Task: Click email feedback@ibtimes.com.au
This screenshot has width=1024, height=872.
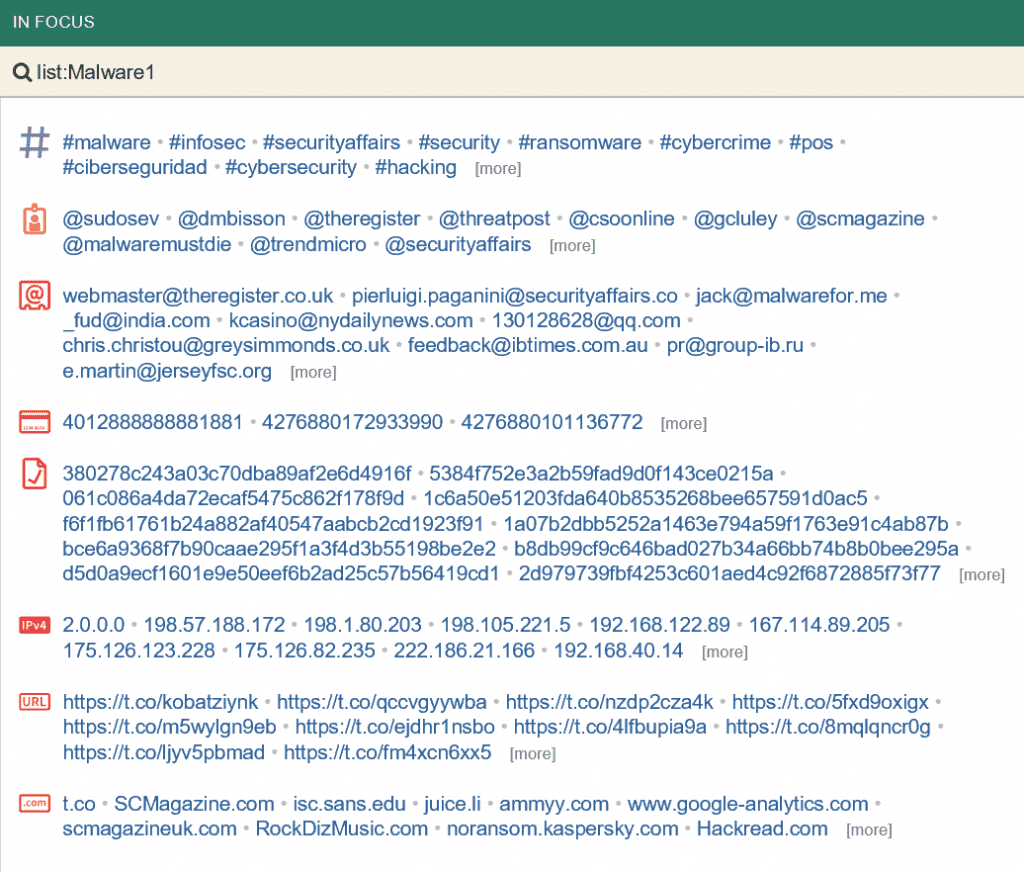Action: 528,345
